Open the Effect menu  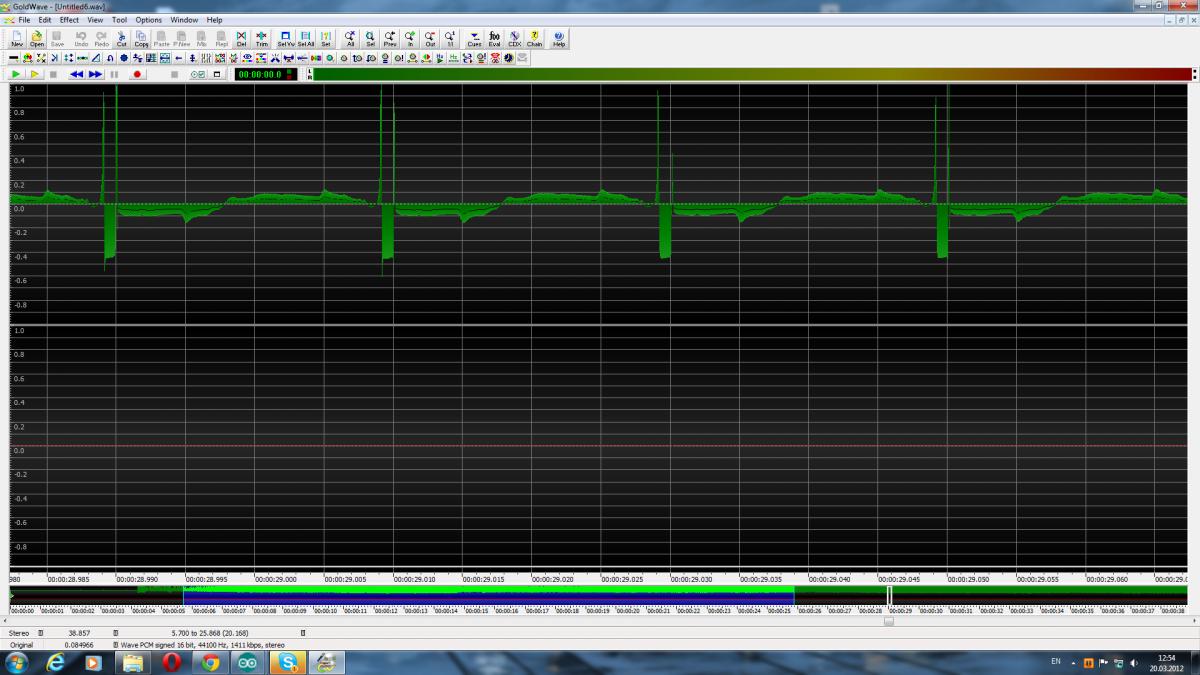click(69, 20)
